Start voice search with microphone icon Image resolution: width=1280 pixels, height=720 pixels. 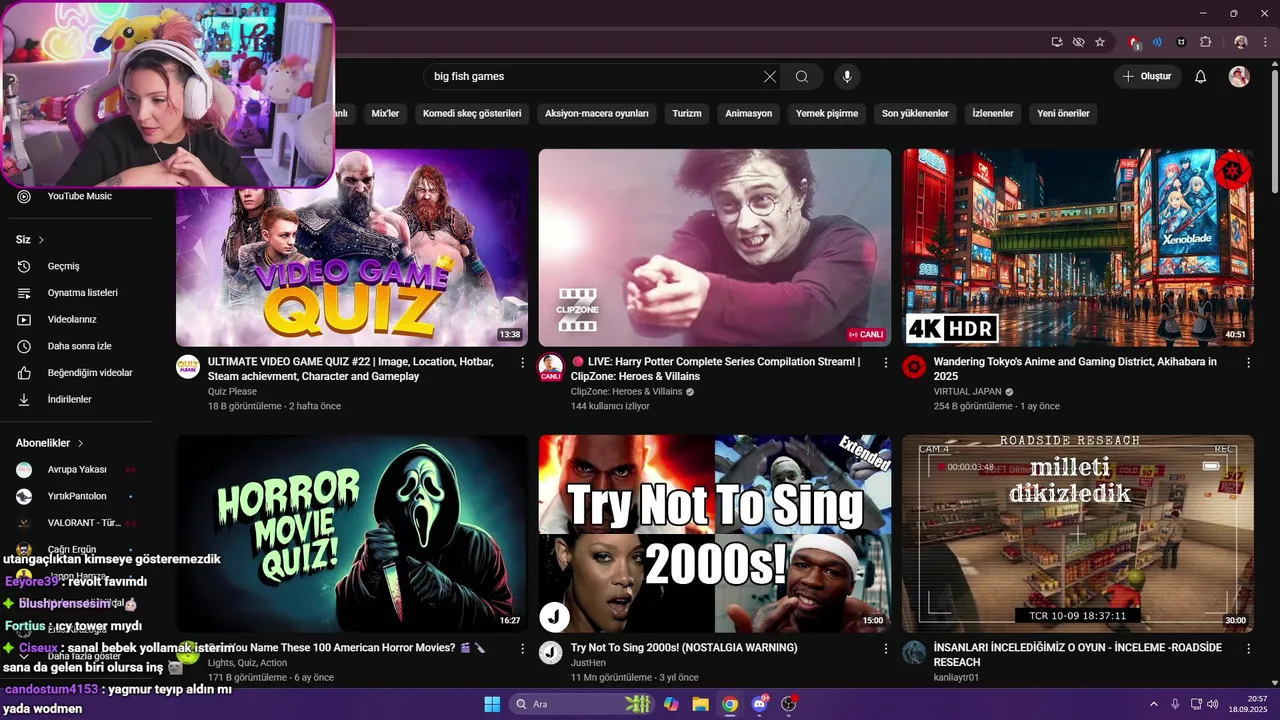coord(847,77)
